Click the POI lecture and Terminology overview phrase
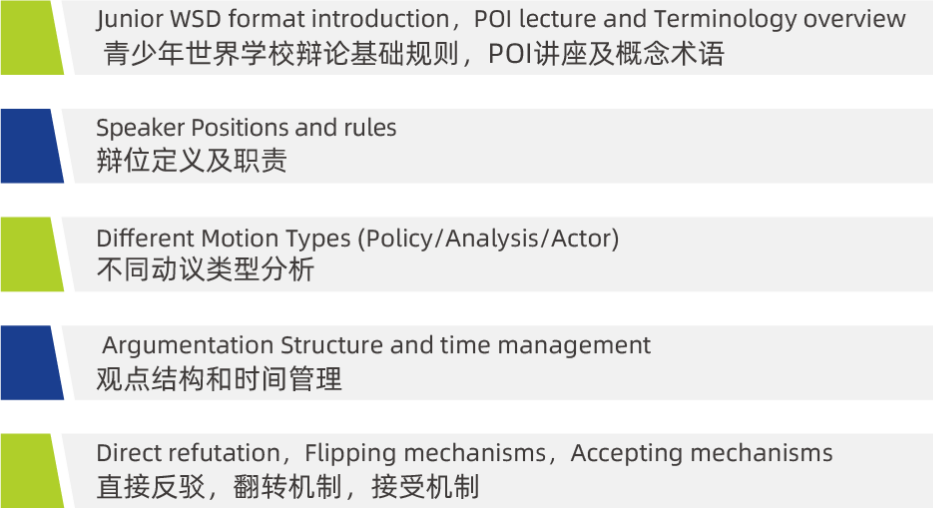 (690, 19)
